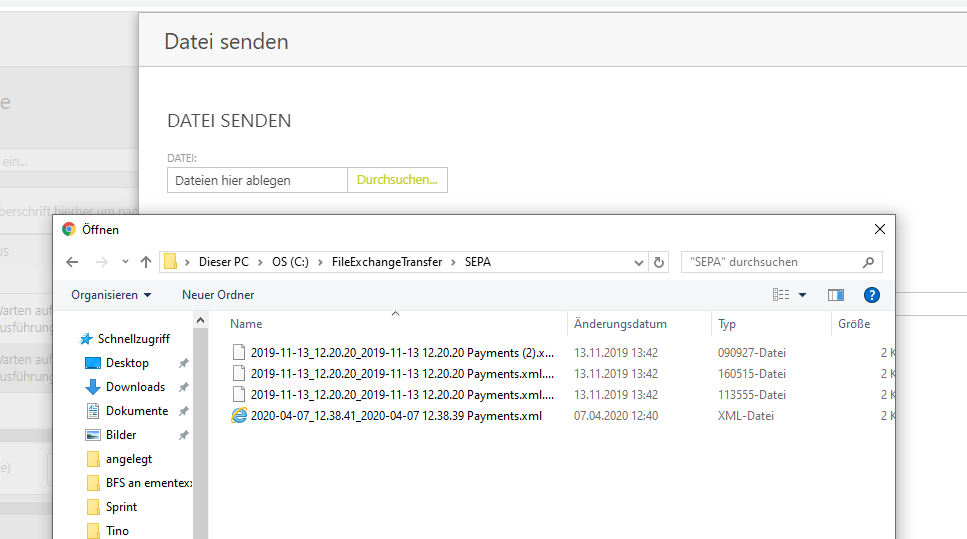The width and height of the screenshot is (967, 539).
Task: Toggle the preview pane icon
Action: coord(836,295)
